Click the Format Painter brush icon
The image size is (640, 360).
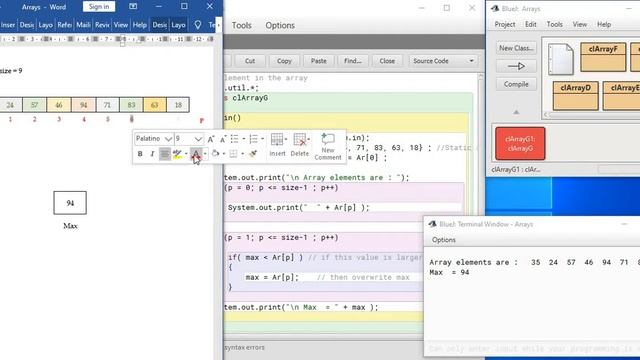pyautogui.click(x=253, y=154)
